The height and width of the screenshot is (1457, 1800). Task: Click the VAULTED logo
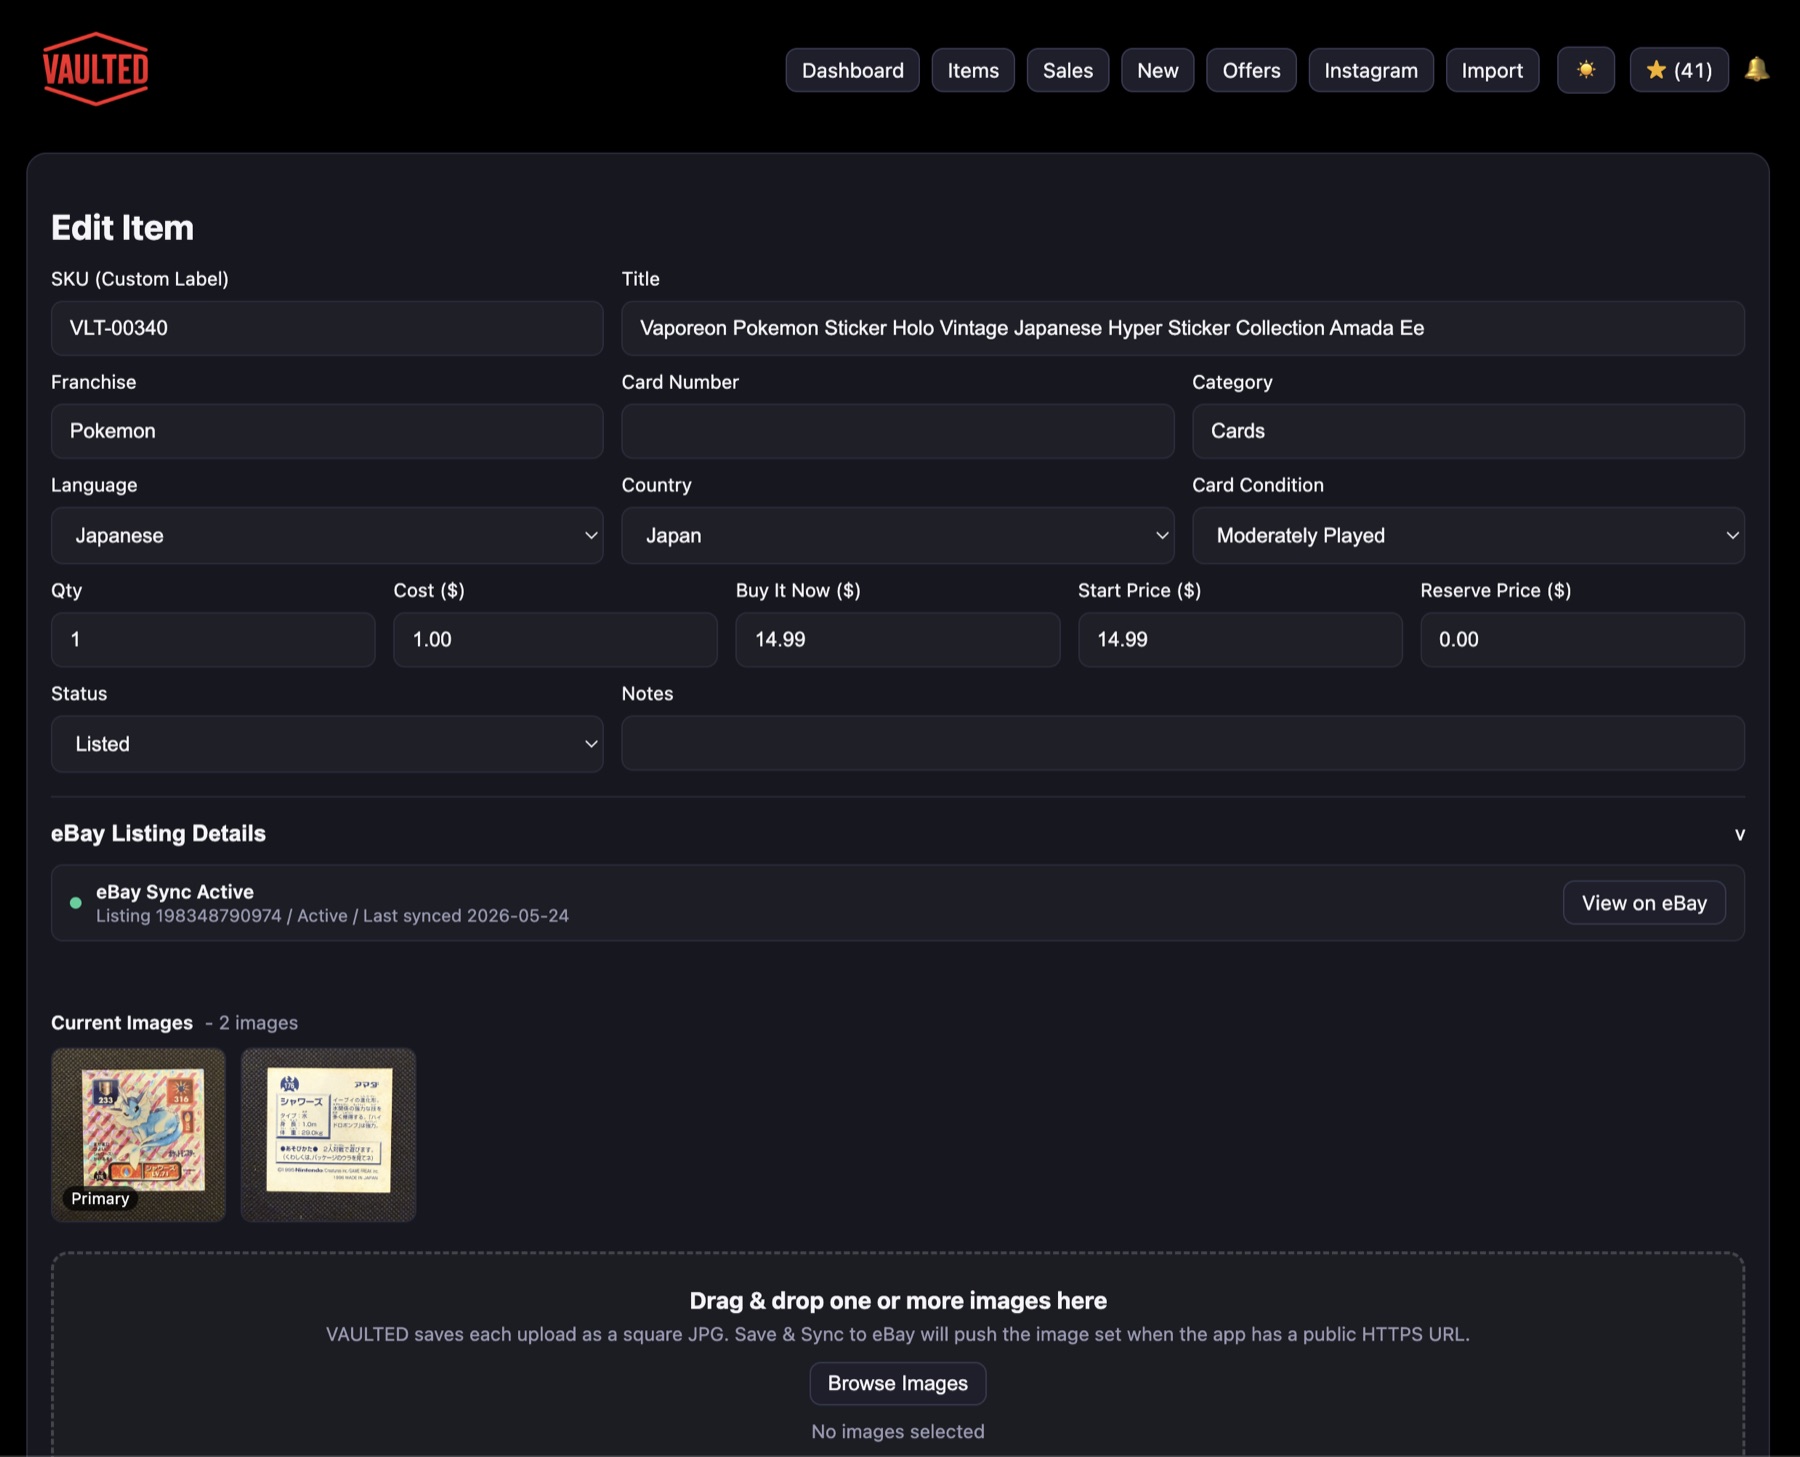[96, 69]
